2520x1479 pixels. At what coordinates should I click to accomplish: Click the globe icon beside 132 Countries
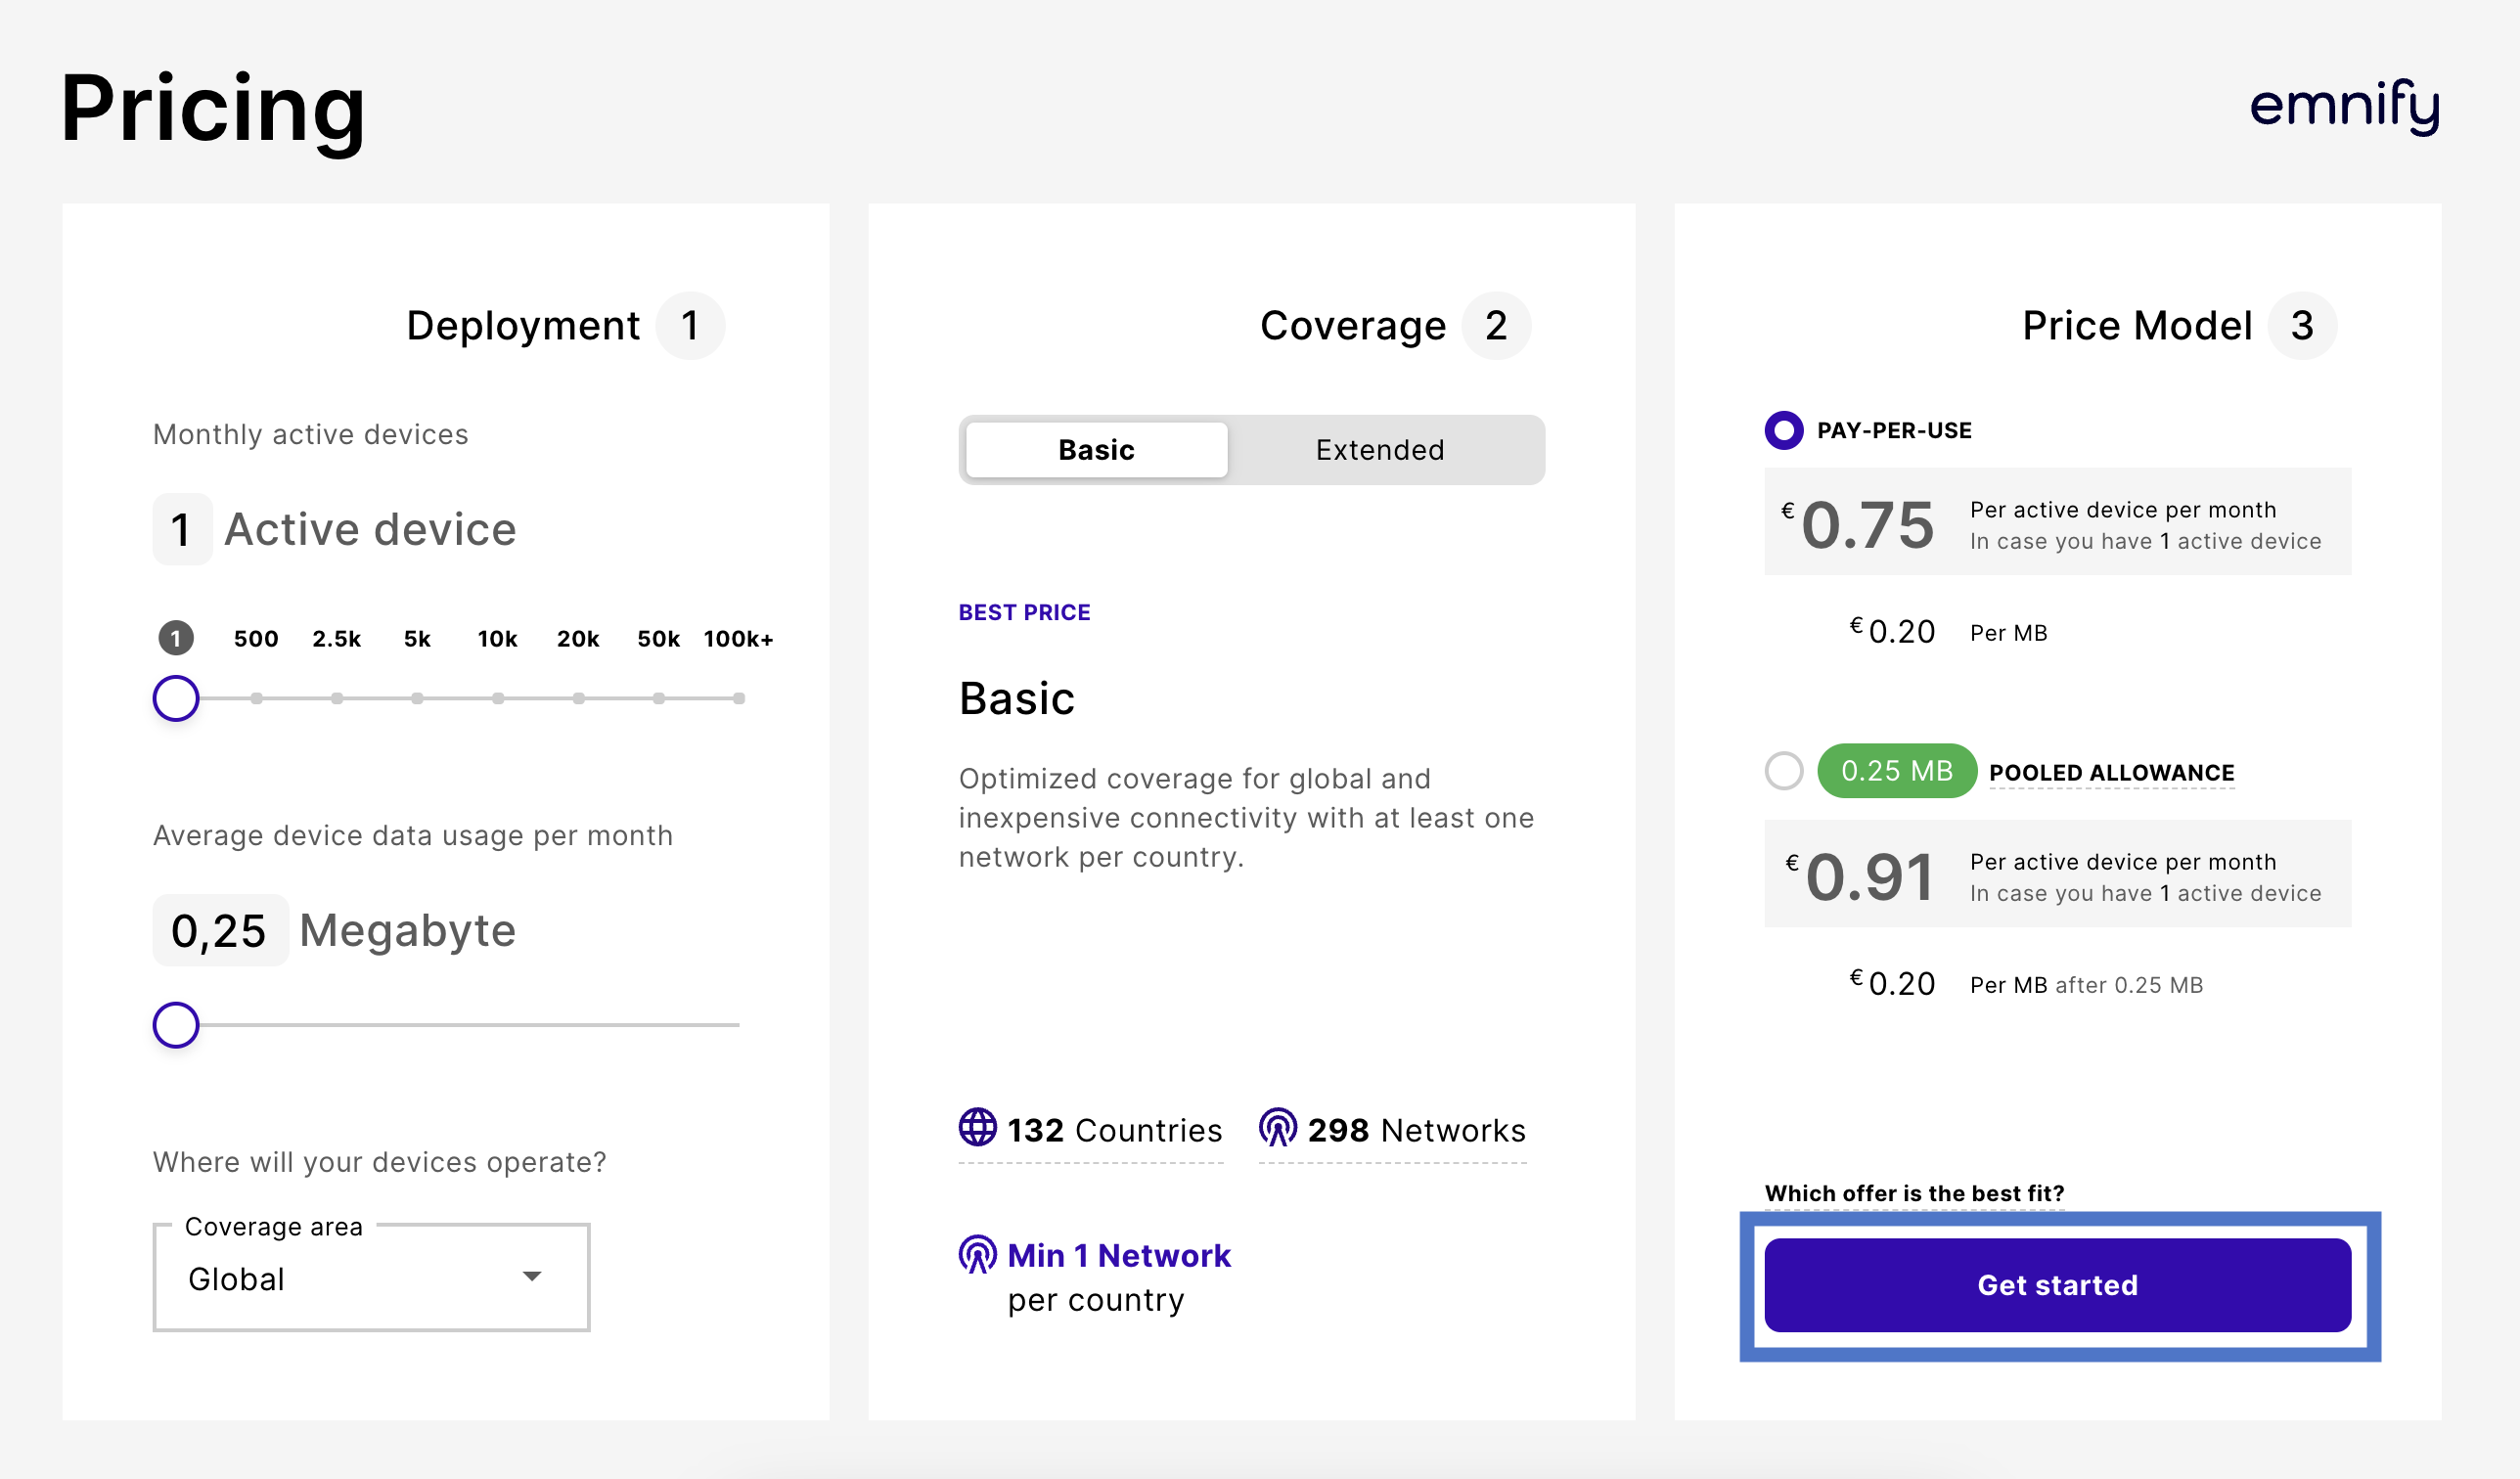(977, 1127)
